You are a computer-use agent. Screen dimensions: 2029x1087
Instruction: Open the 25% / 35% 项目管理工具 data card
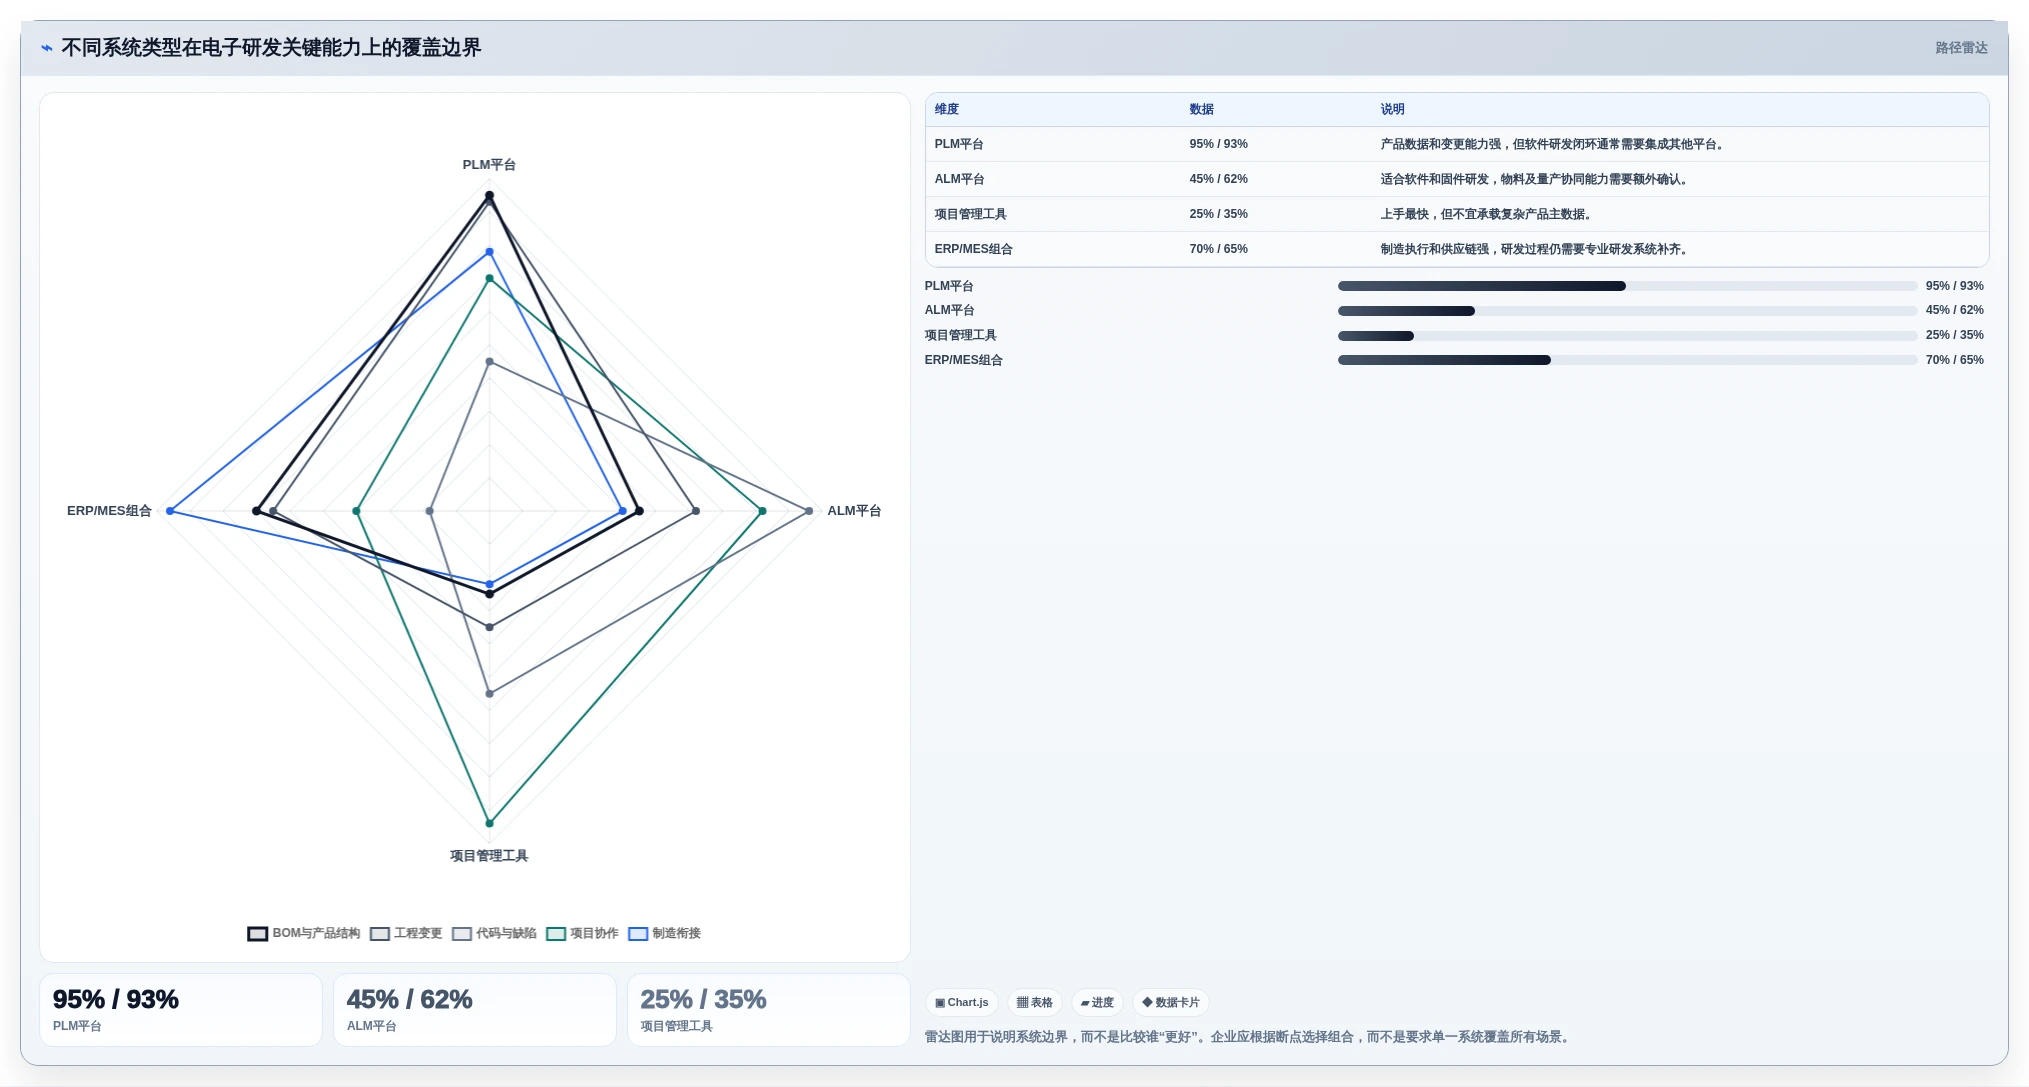[x=769, y=1010]
